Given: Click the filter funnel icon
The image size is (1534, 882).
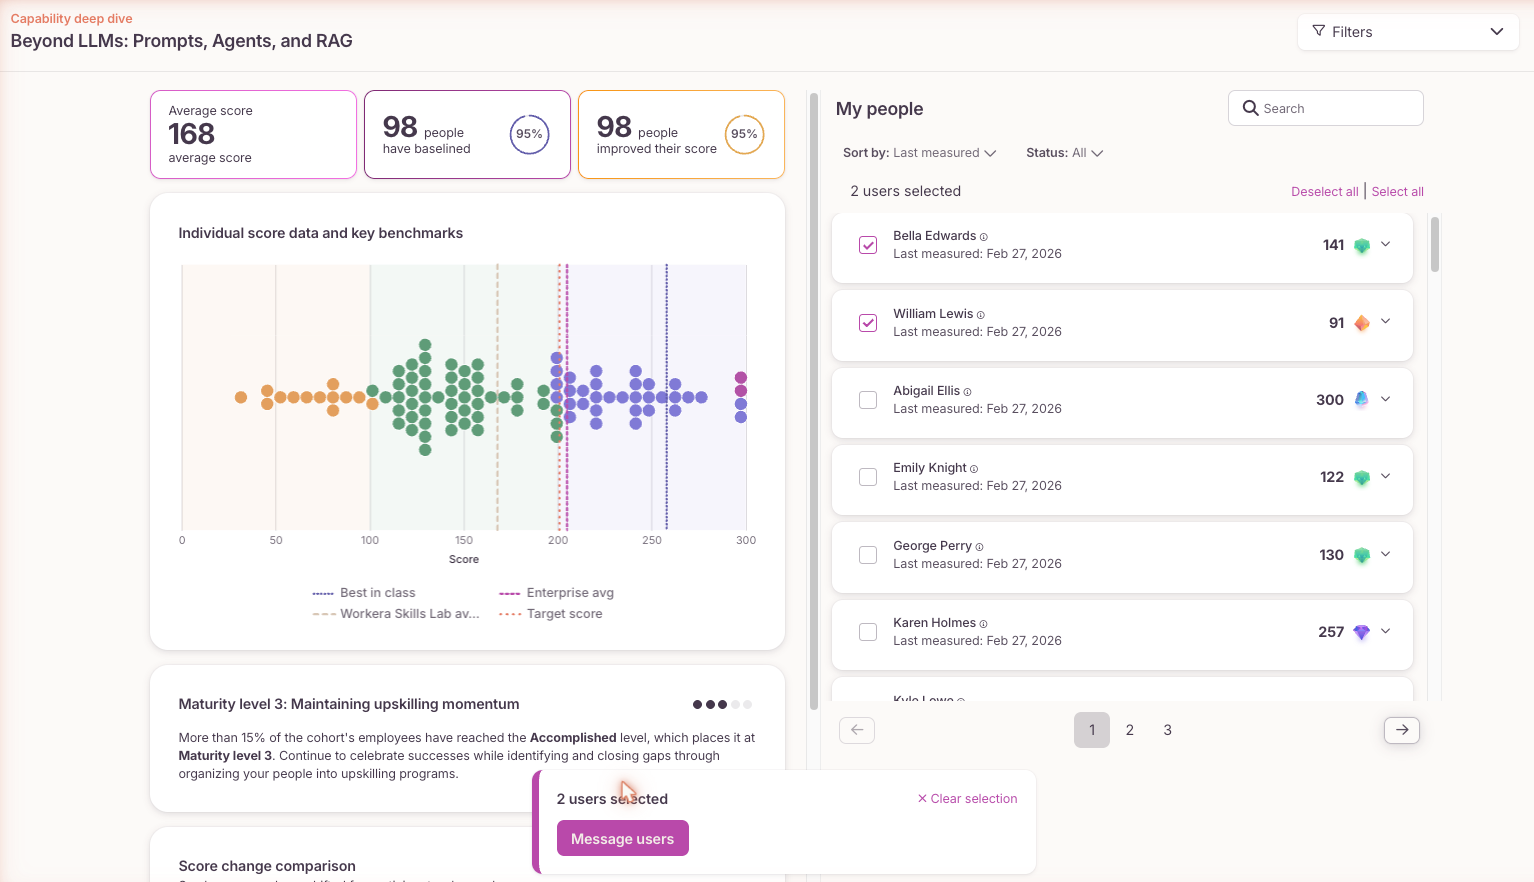Looking at the screenshot, I should coord(1319,31).
